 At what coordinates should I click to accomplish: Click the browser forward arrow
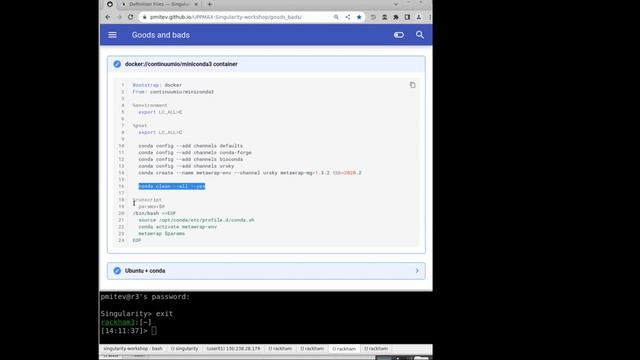coord(119,17)
